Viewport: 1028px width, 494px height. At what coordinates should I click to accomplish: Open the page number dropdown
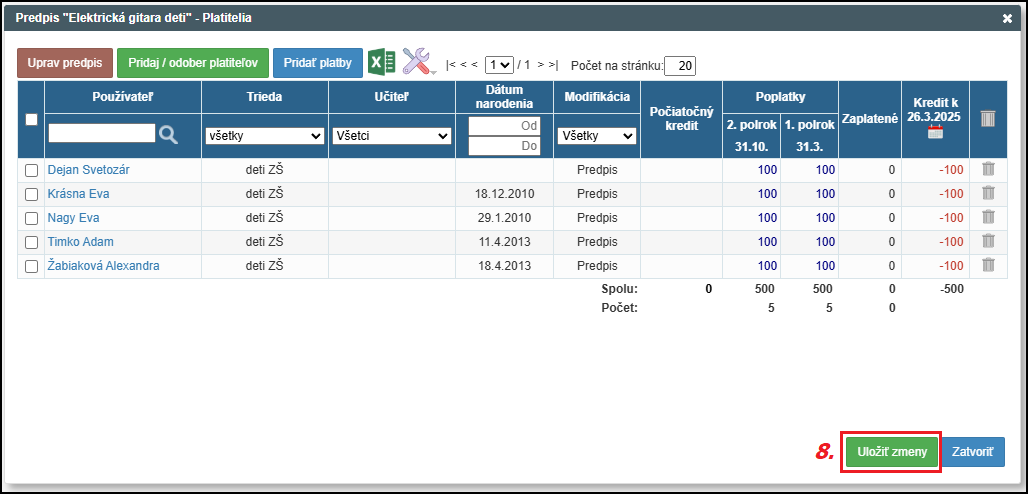(x=498, y=65)
